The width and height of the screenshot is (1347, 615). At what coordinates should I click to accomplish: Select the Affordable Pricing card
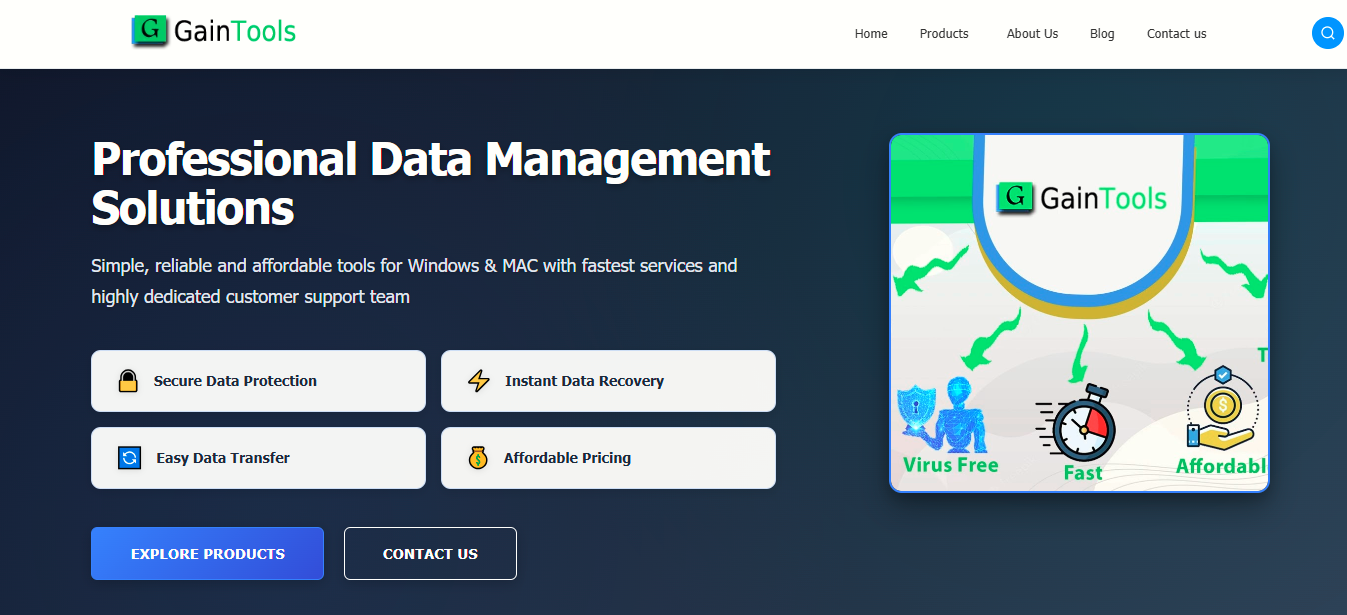608,458
